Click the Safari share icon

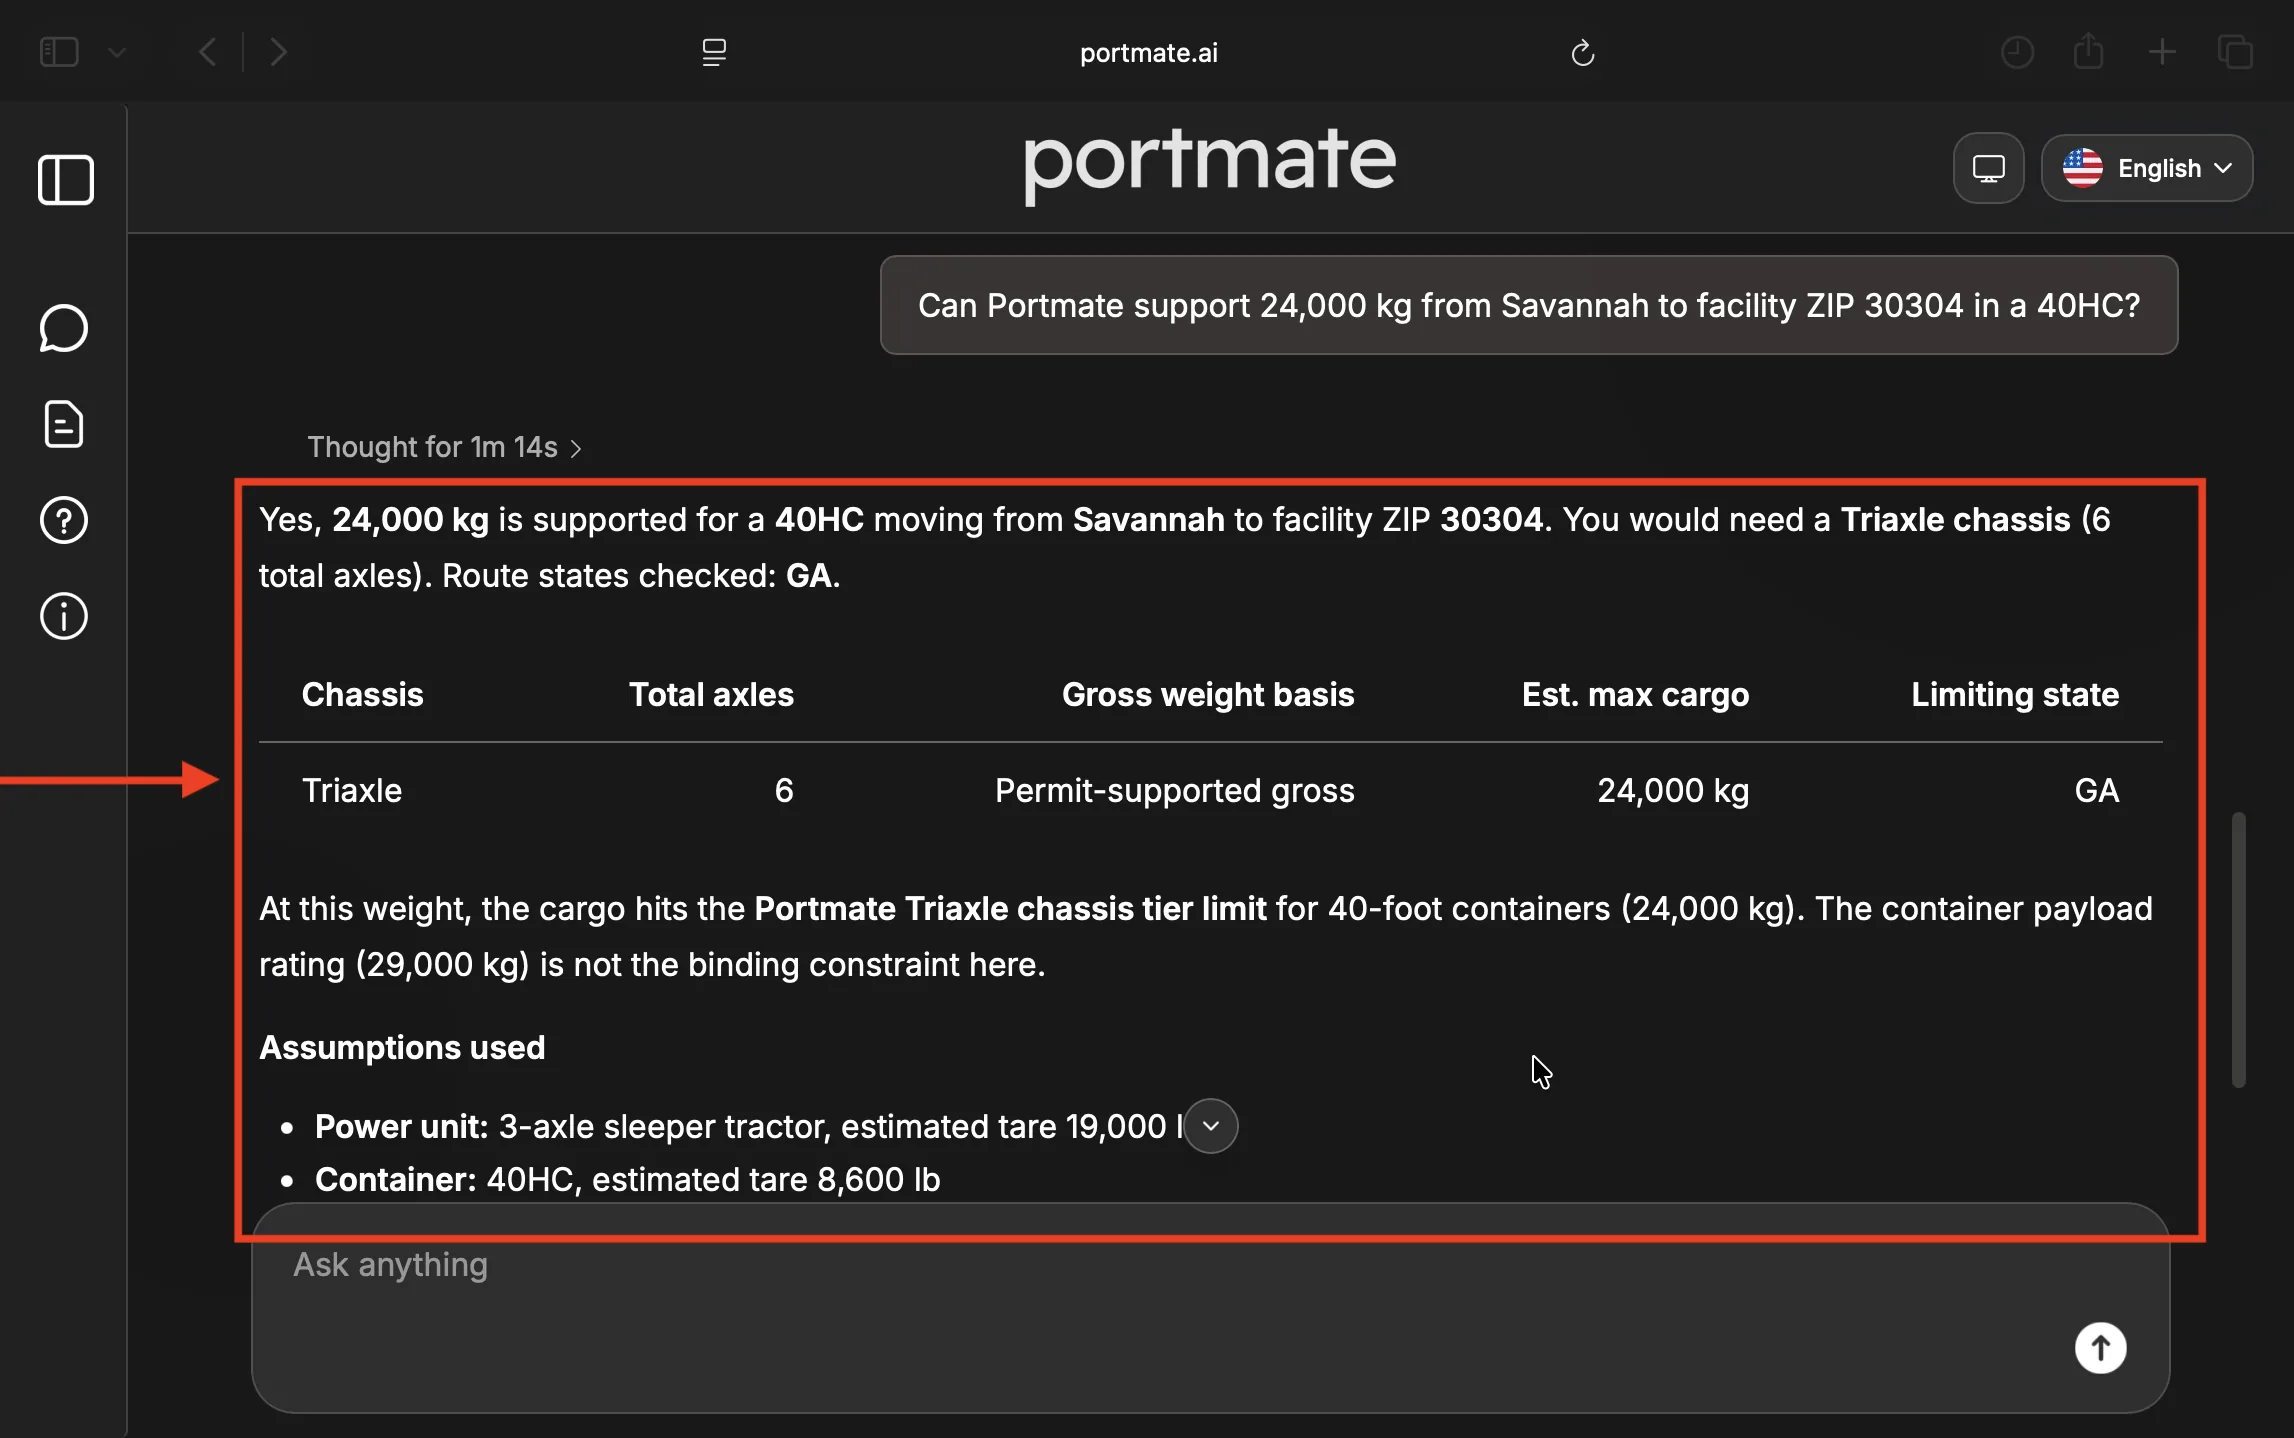2088,51
